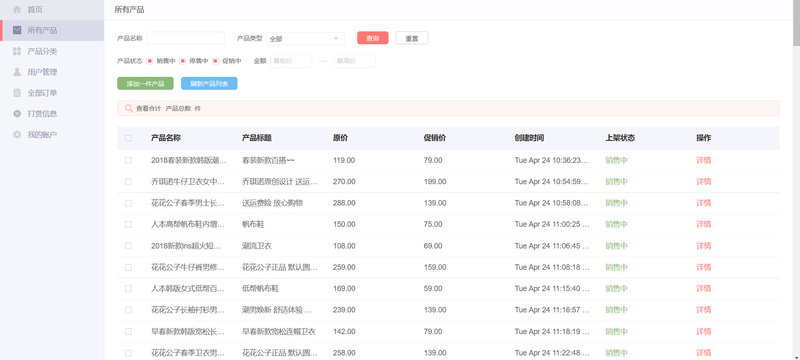Viewport: 800px width, 360px height.
Task: Click the blue 刷新产品列表 button
Action: click(x=209, y=84)
